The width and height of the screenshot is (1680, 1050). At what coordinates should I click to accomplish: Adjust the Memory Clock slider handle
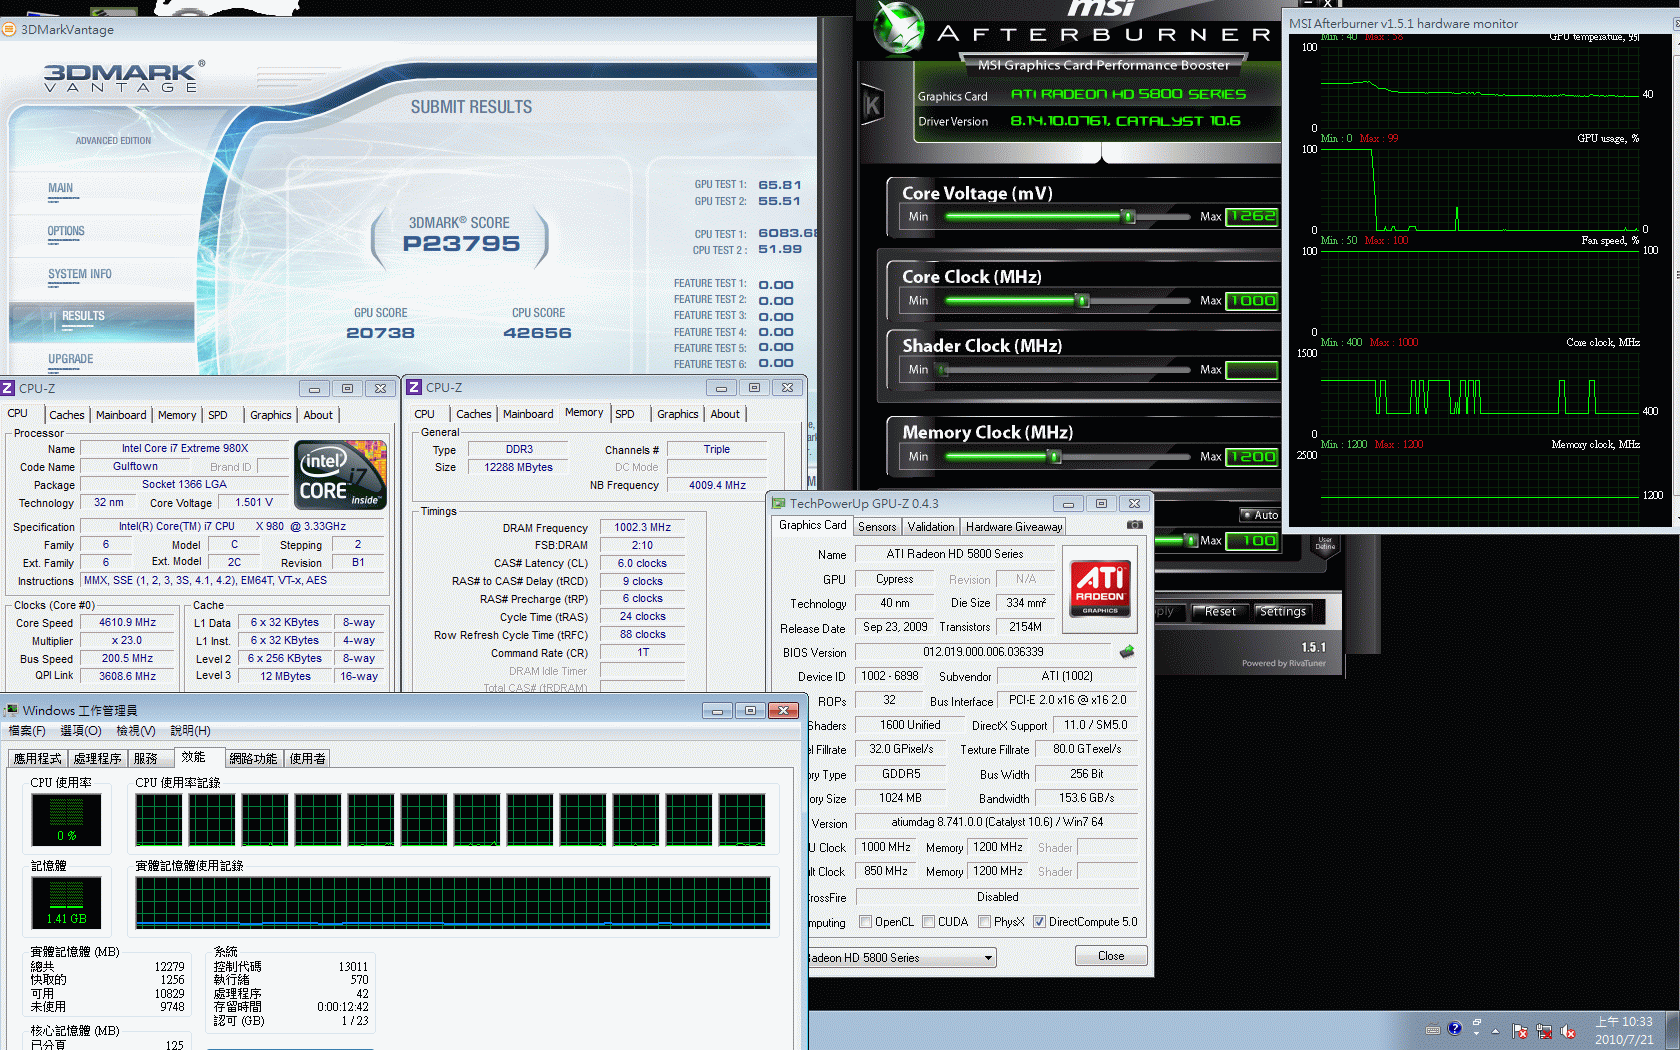[1054, 457]
